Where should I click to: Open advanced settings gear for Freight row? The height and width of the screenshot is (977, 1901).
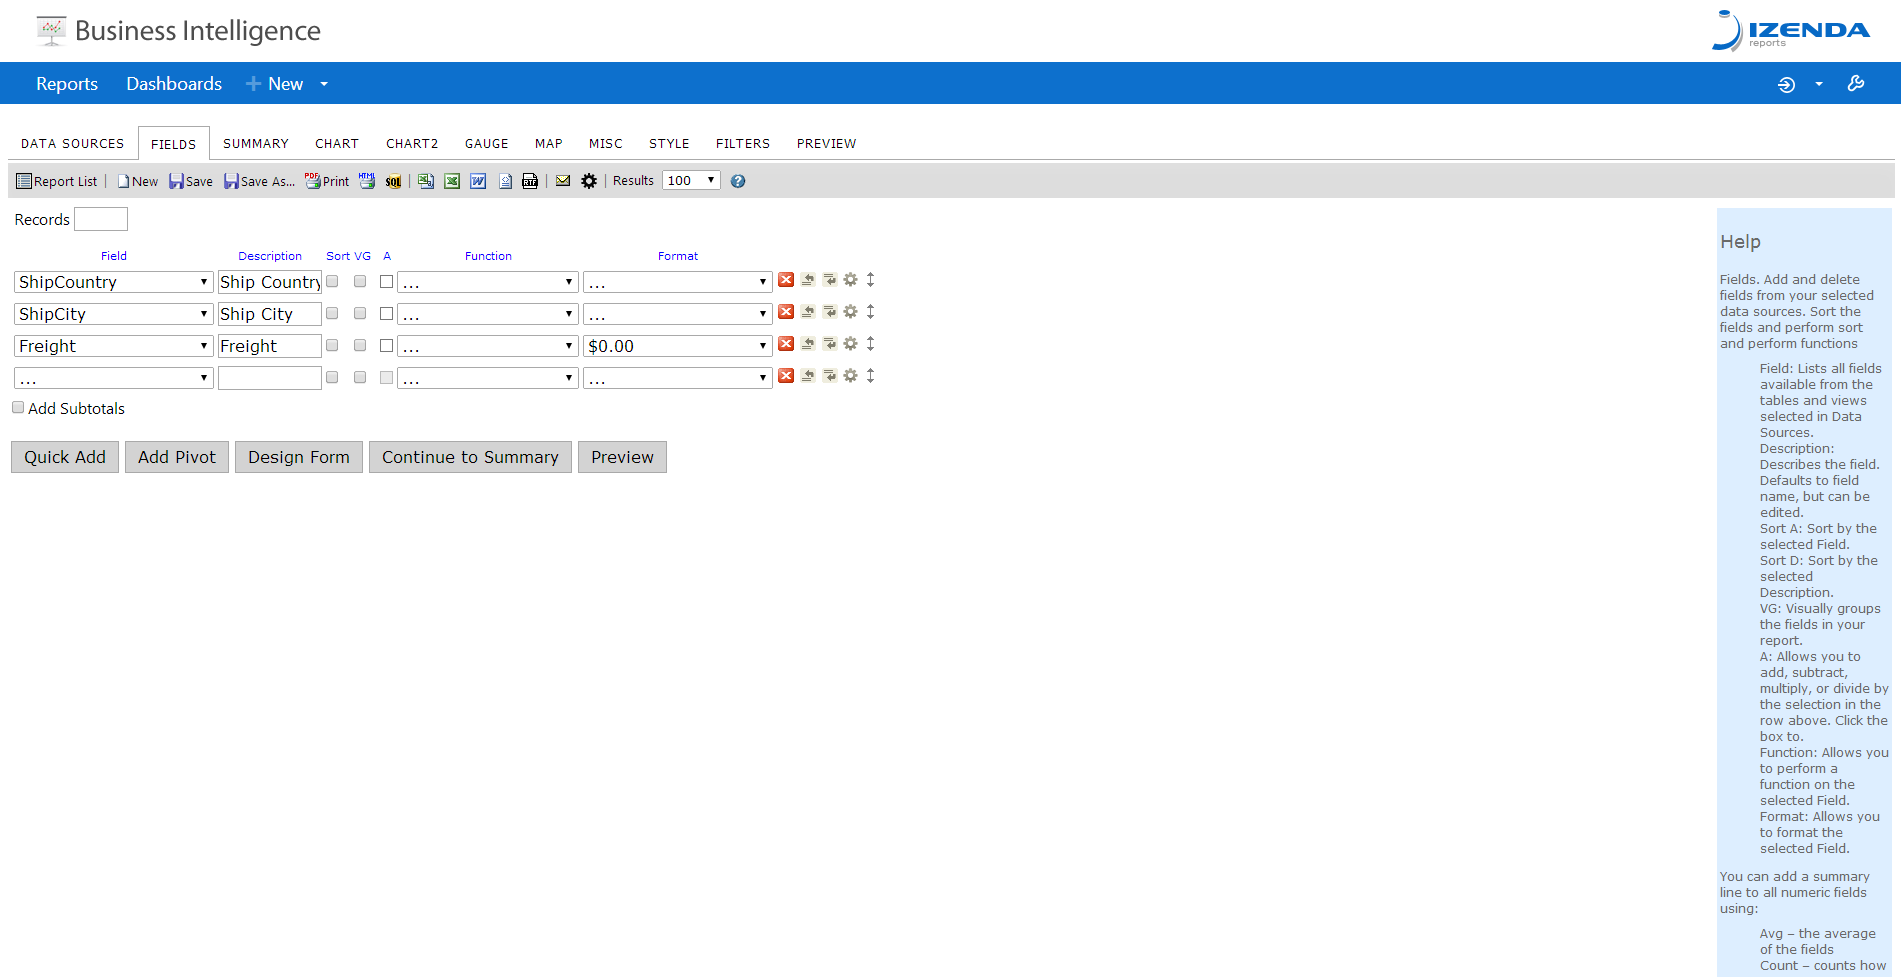[x=851, y=344]
